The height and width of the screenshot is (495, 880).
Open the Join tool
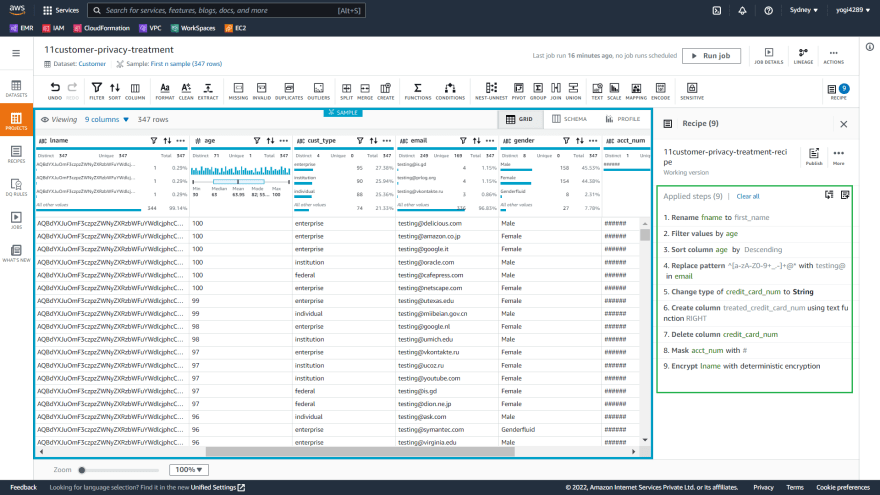point(556,91)
